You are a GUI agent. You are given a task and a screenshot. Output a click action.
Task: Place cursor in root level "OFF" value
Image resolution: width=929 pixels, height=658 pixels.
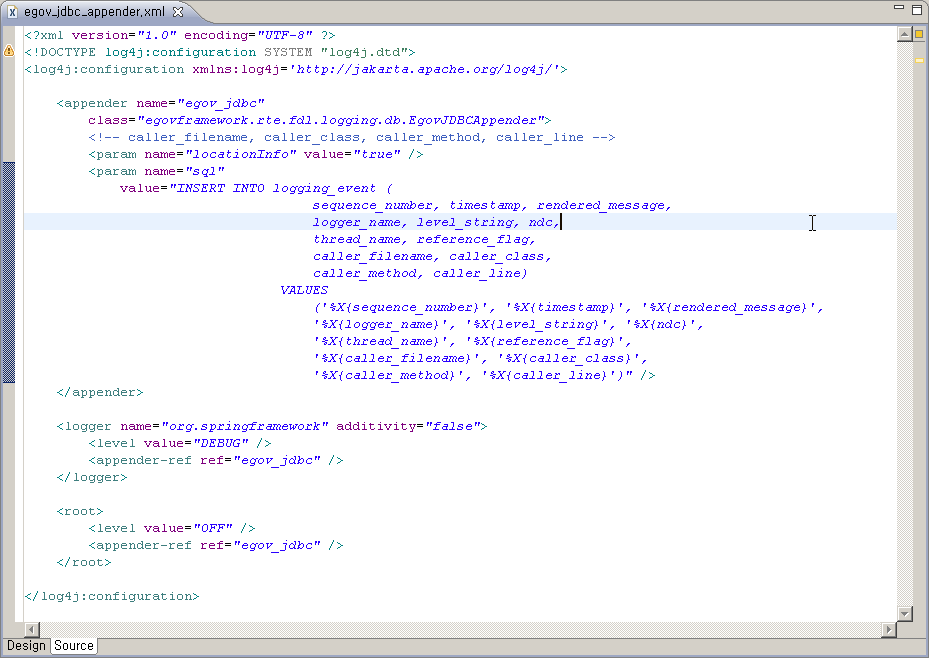coord(217,528)
